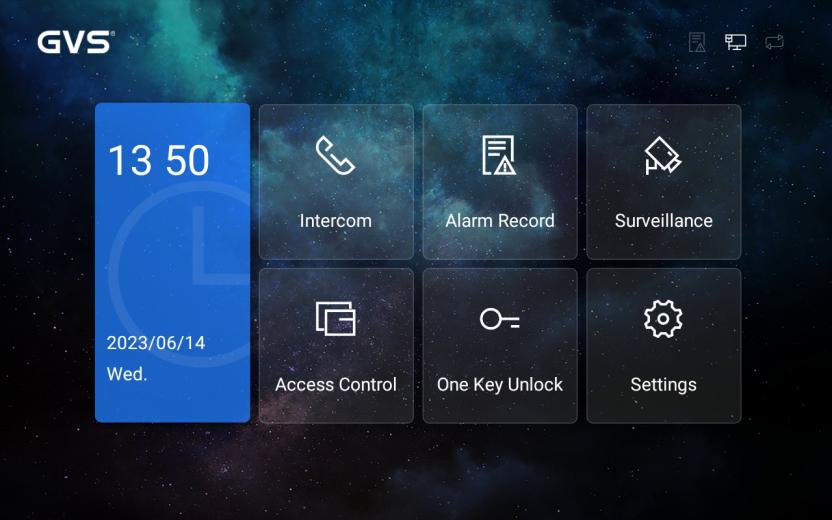Tap the One Key Unlock label
This screenshot has height=520, width=832.
[499, 385]
